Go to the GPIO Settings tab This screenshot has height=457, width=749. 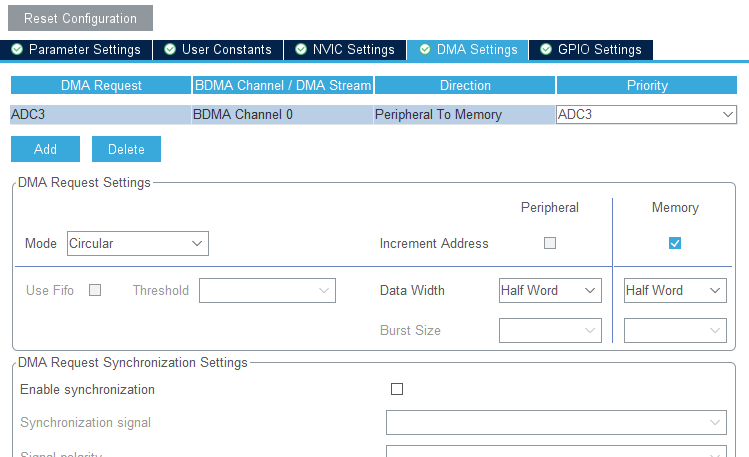pos(591,49)
